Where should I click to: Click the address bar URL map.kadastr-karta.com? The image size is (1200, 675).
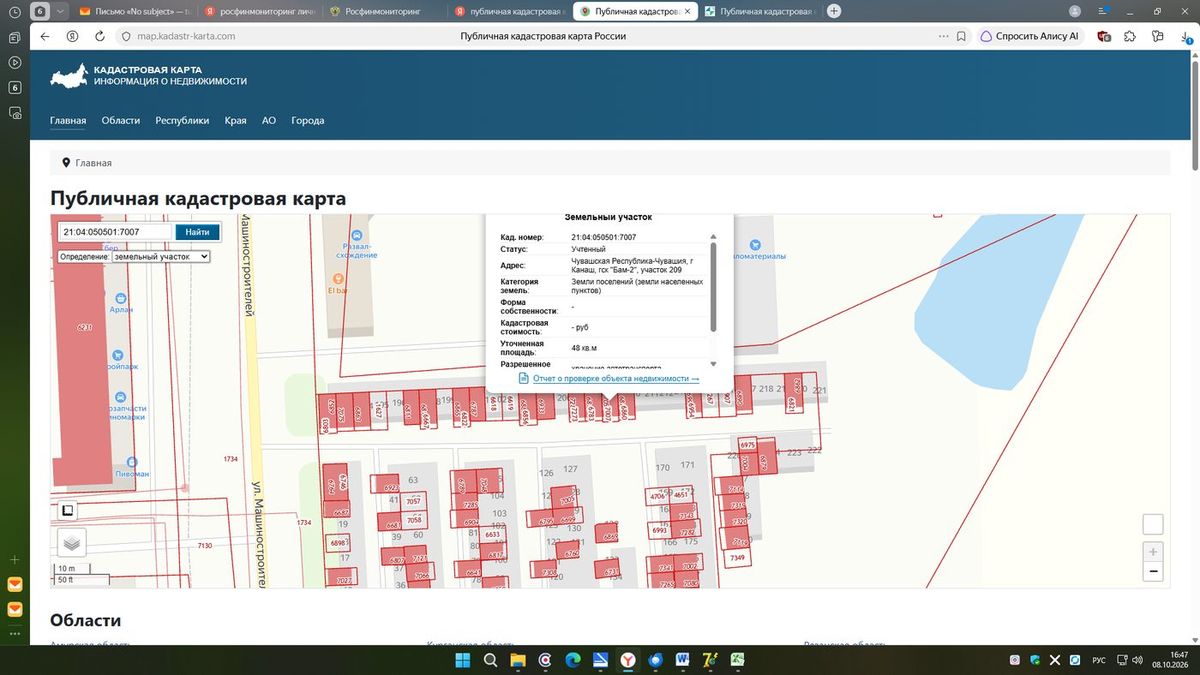point(186,36)
